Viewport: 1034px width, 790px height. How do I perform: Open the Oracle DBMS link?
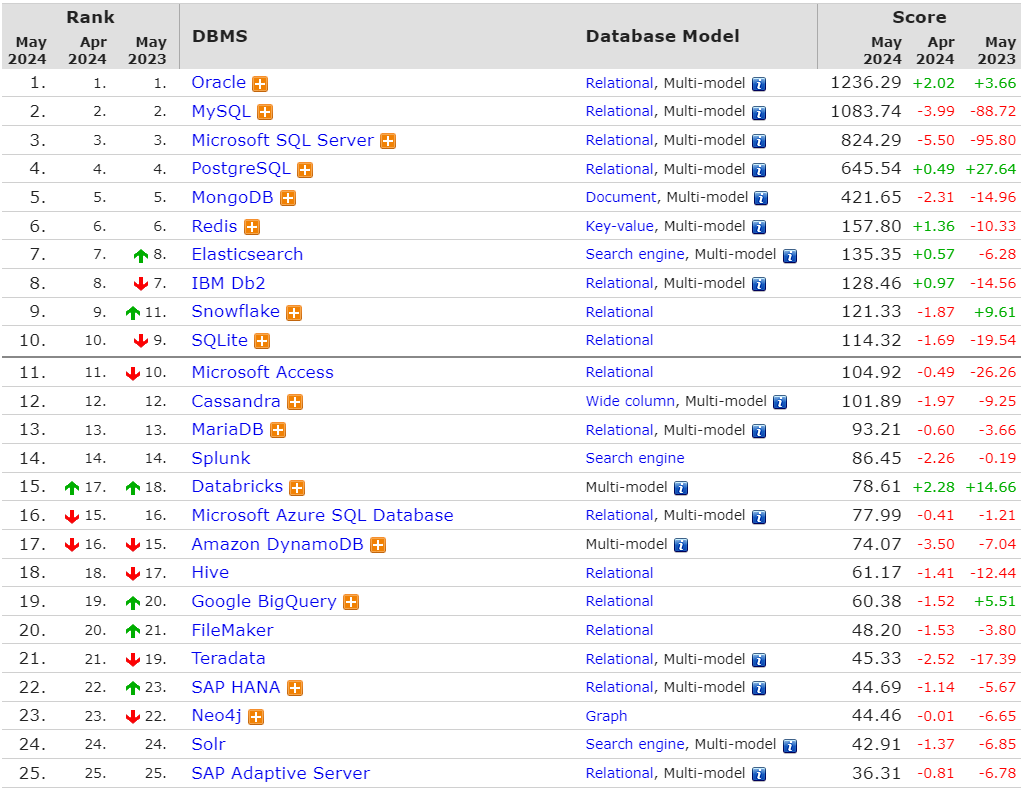218,82
